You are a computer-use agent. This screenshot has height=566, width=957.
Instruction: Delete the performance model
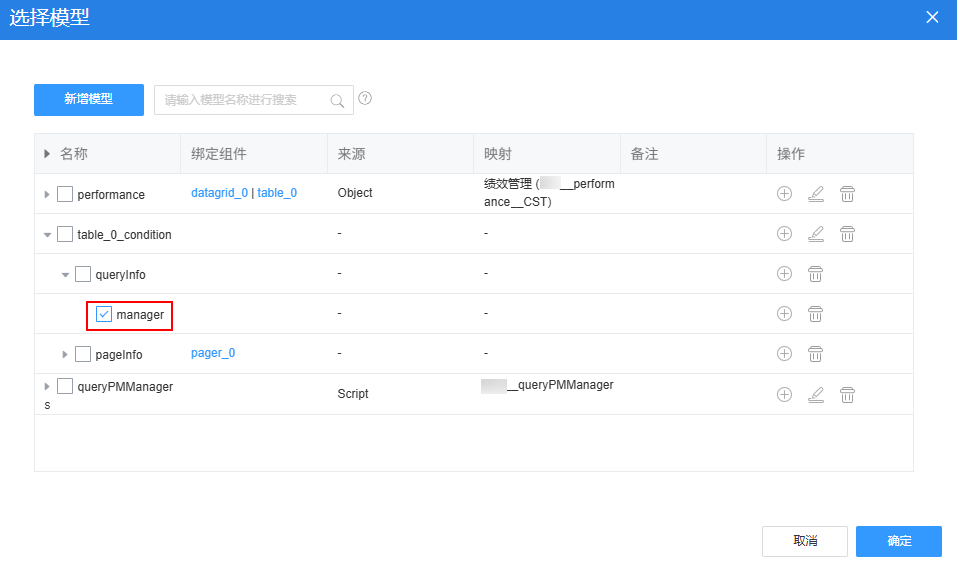(847, 194)
